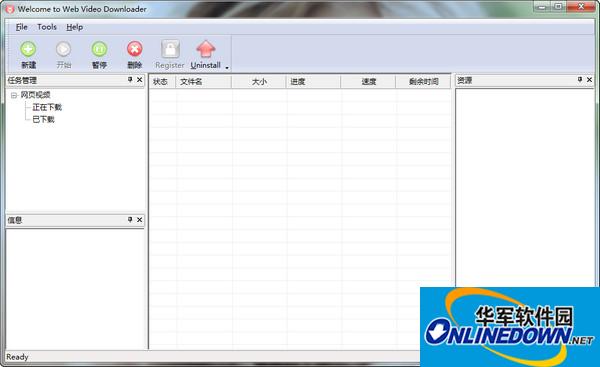
Task: Select 正在下载 in the task tree
Action: click(47, 107)
